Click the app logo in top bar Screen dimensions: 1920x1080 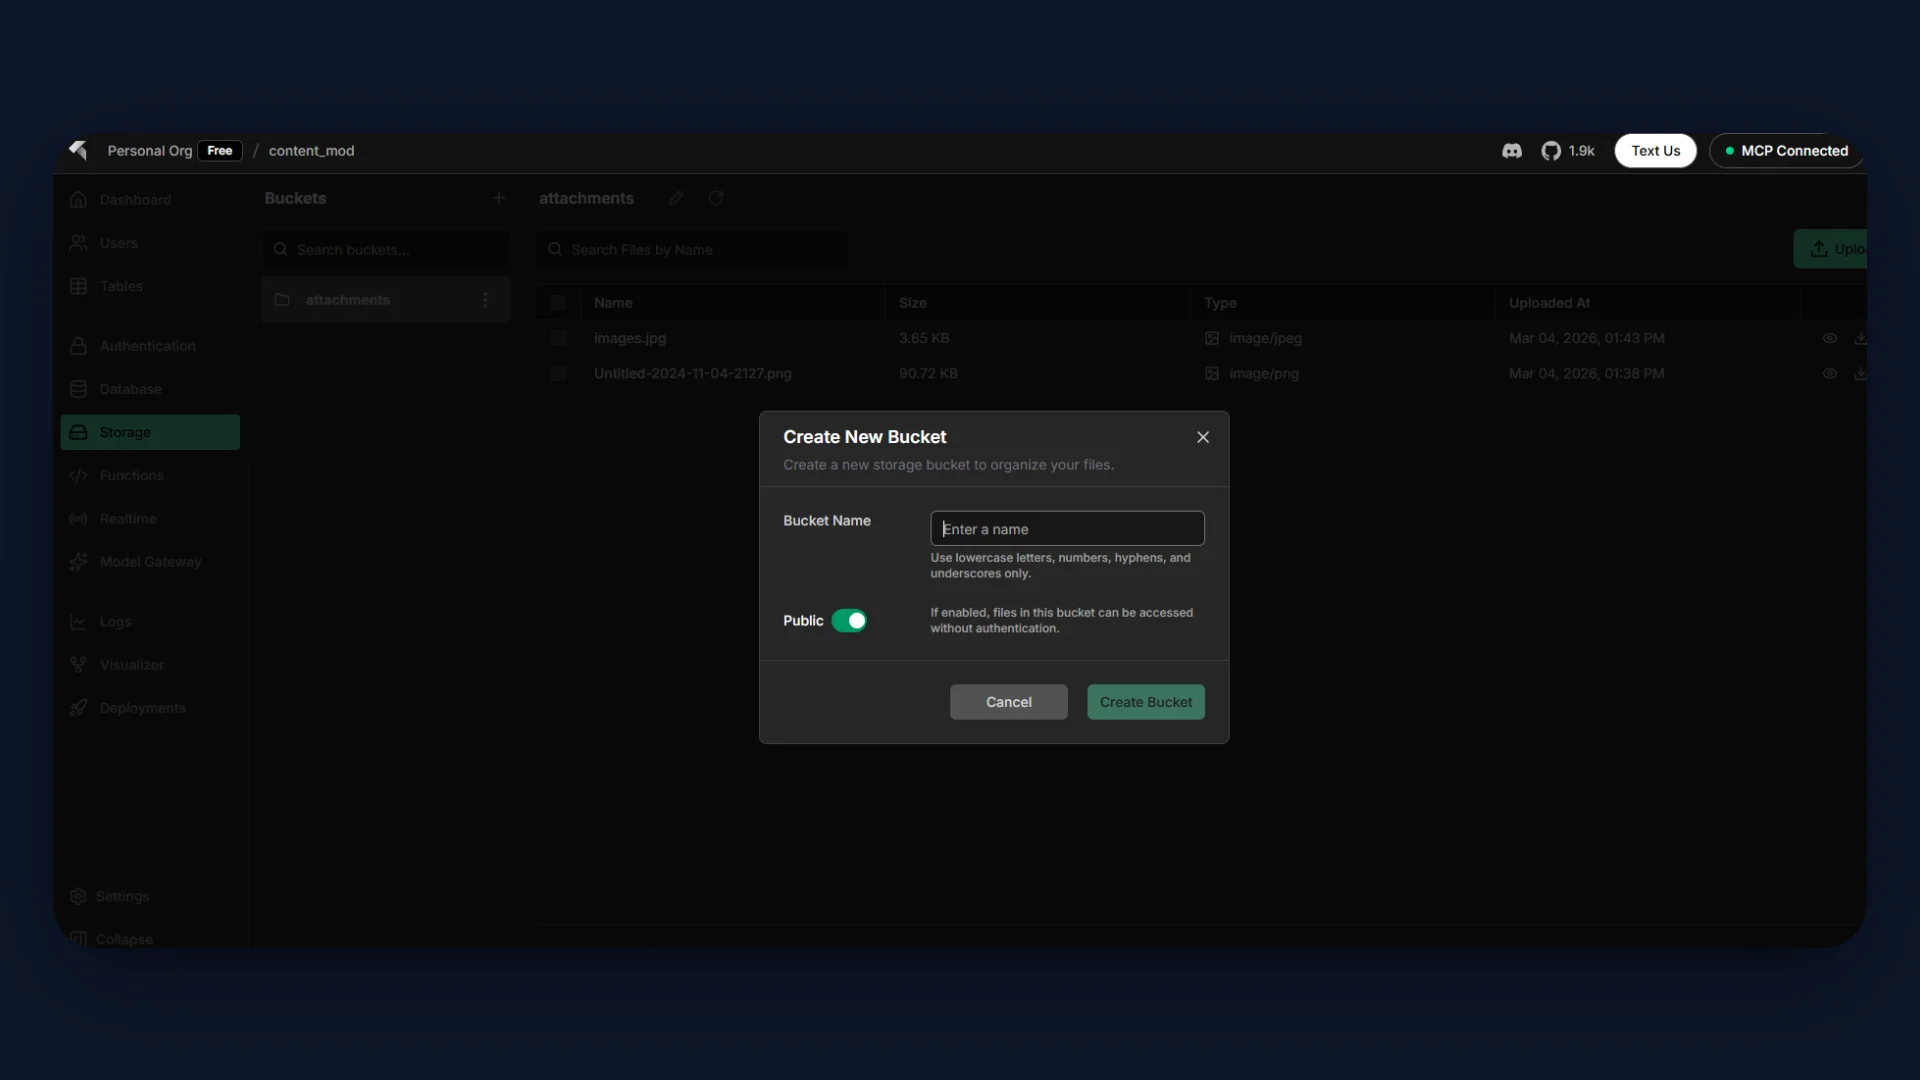[x=78, y=150]
